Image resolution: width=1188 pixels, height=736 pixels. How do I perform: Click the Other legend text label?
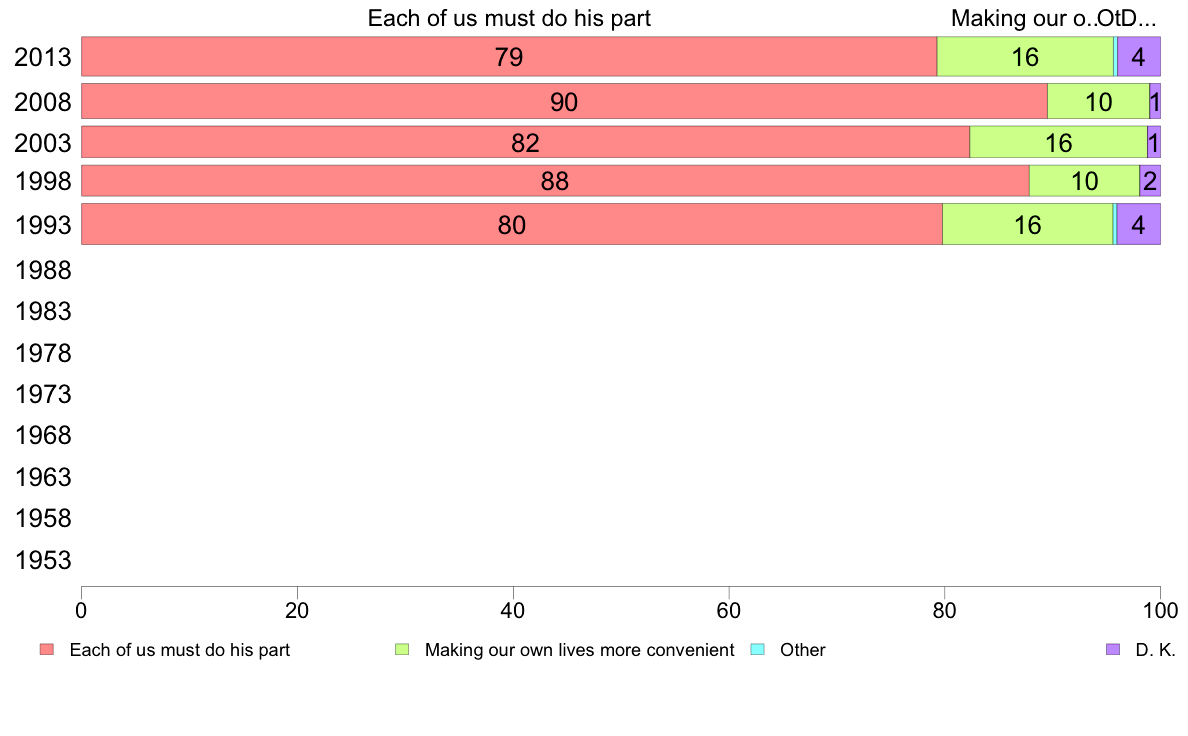(802, 650)
